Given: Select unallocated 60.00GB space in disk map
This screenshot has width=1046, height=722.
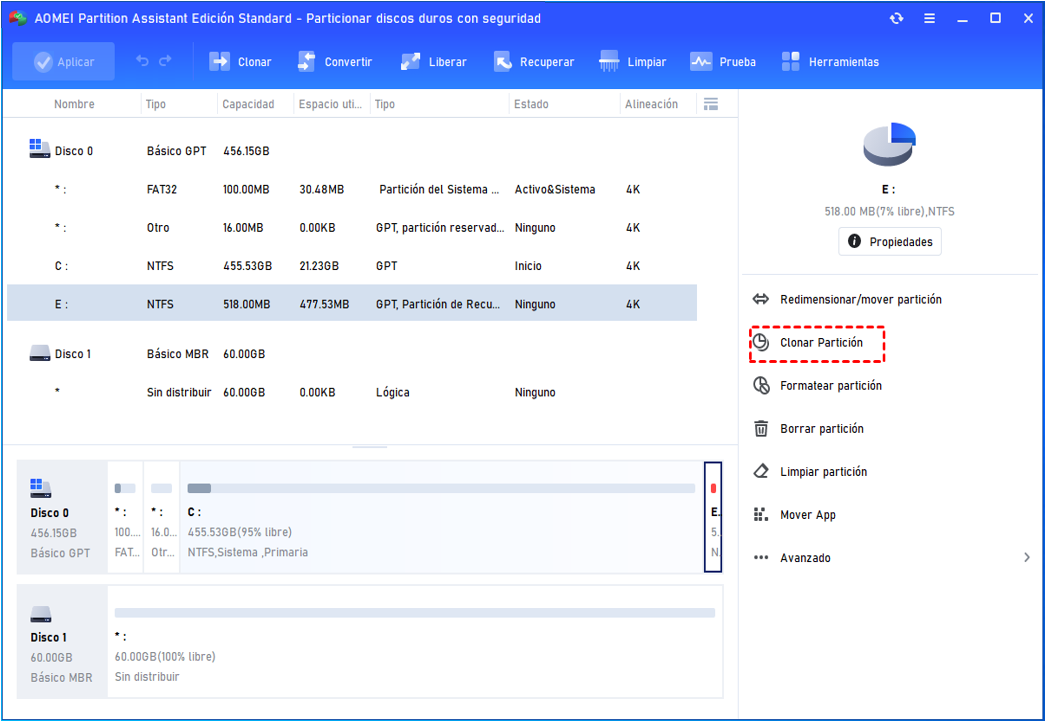Looking at the screenshot, I should 415,642.
